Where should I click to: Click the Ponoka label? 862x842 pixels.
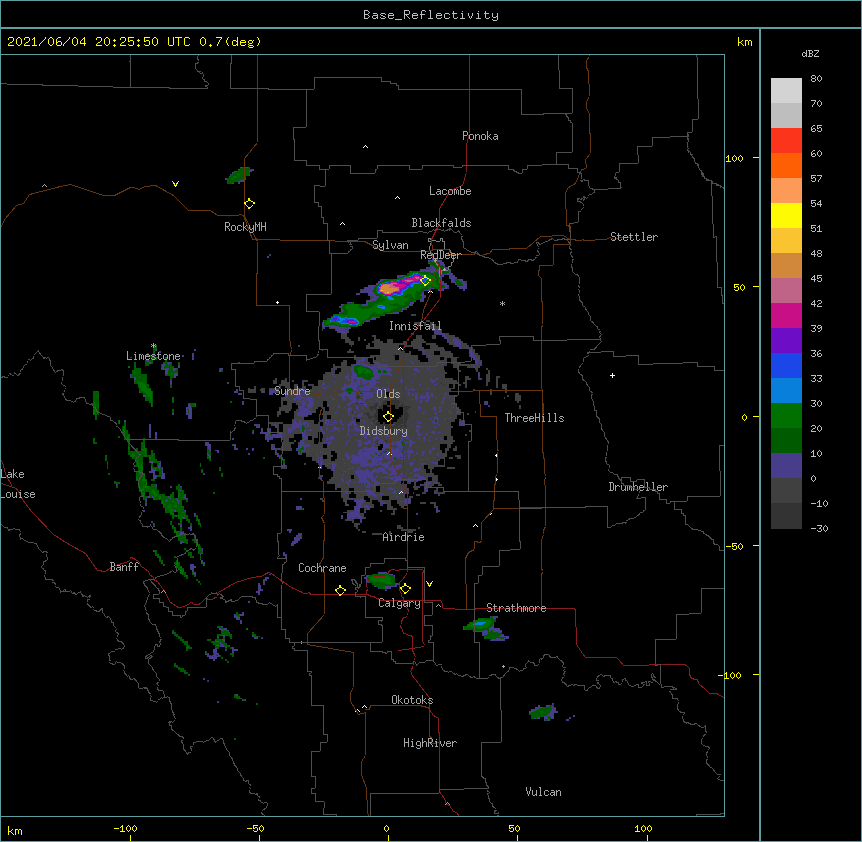(x=480, y=136)
